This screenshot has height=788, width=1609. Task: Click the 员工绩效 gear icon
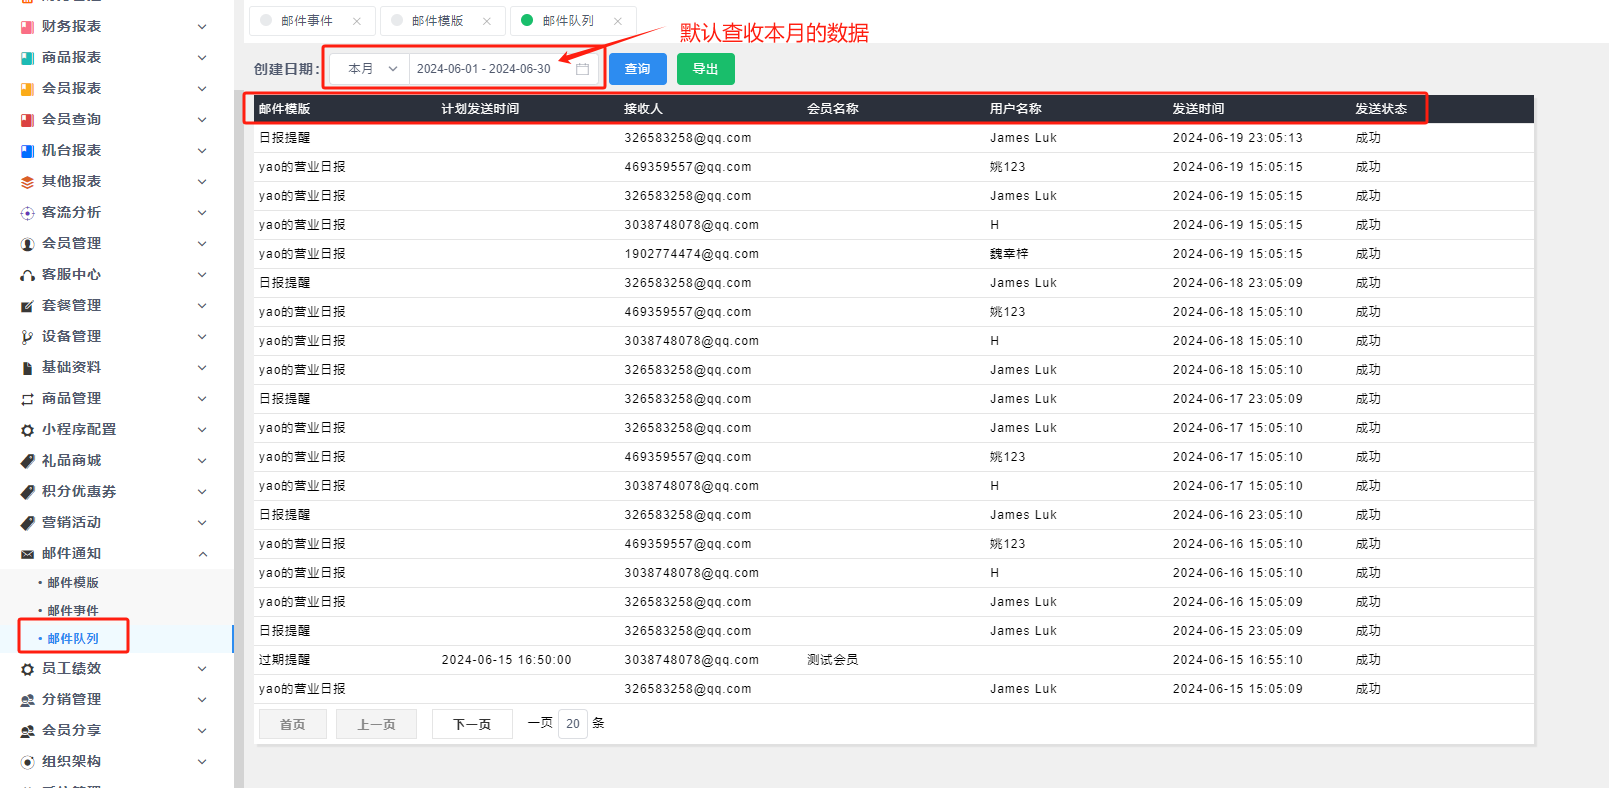point(27,669)
